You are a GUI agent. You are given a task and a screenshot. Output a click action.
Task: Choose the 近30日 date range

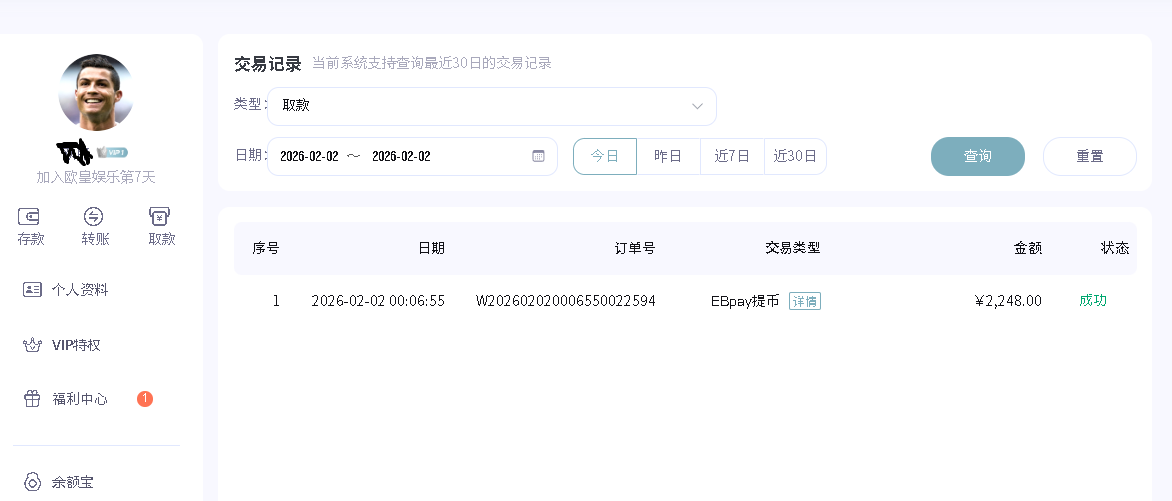pyautogui.click(x=795, y=156)
